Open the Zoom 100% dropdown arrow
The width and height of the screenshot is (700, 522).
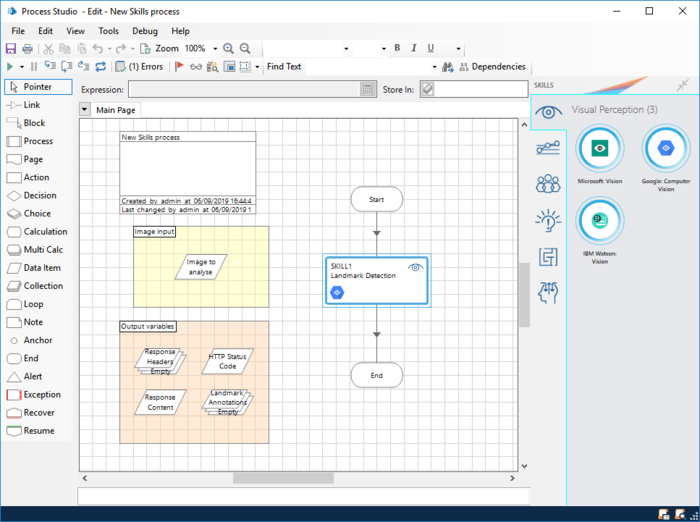[x=215, y=48]
